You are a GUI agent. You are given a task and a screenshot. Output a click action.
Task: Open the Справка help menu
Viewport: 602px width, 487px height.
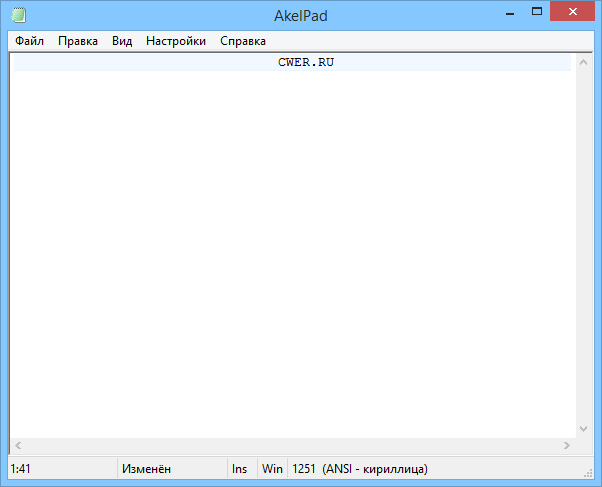click(x=243, y=41)
